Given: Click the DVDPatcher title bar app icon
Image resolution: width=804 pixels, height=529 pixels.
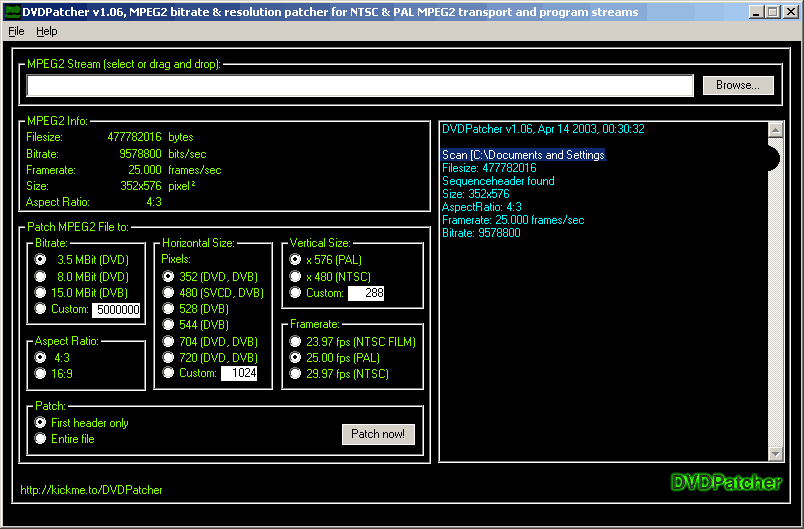Looking at the screenshot, I should pyautogui.click(x=12, y=11).
